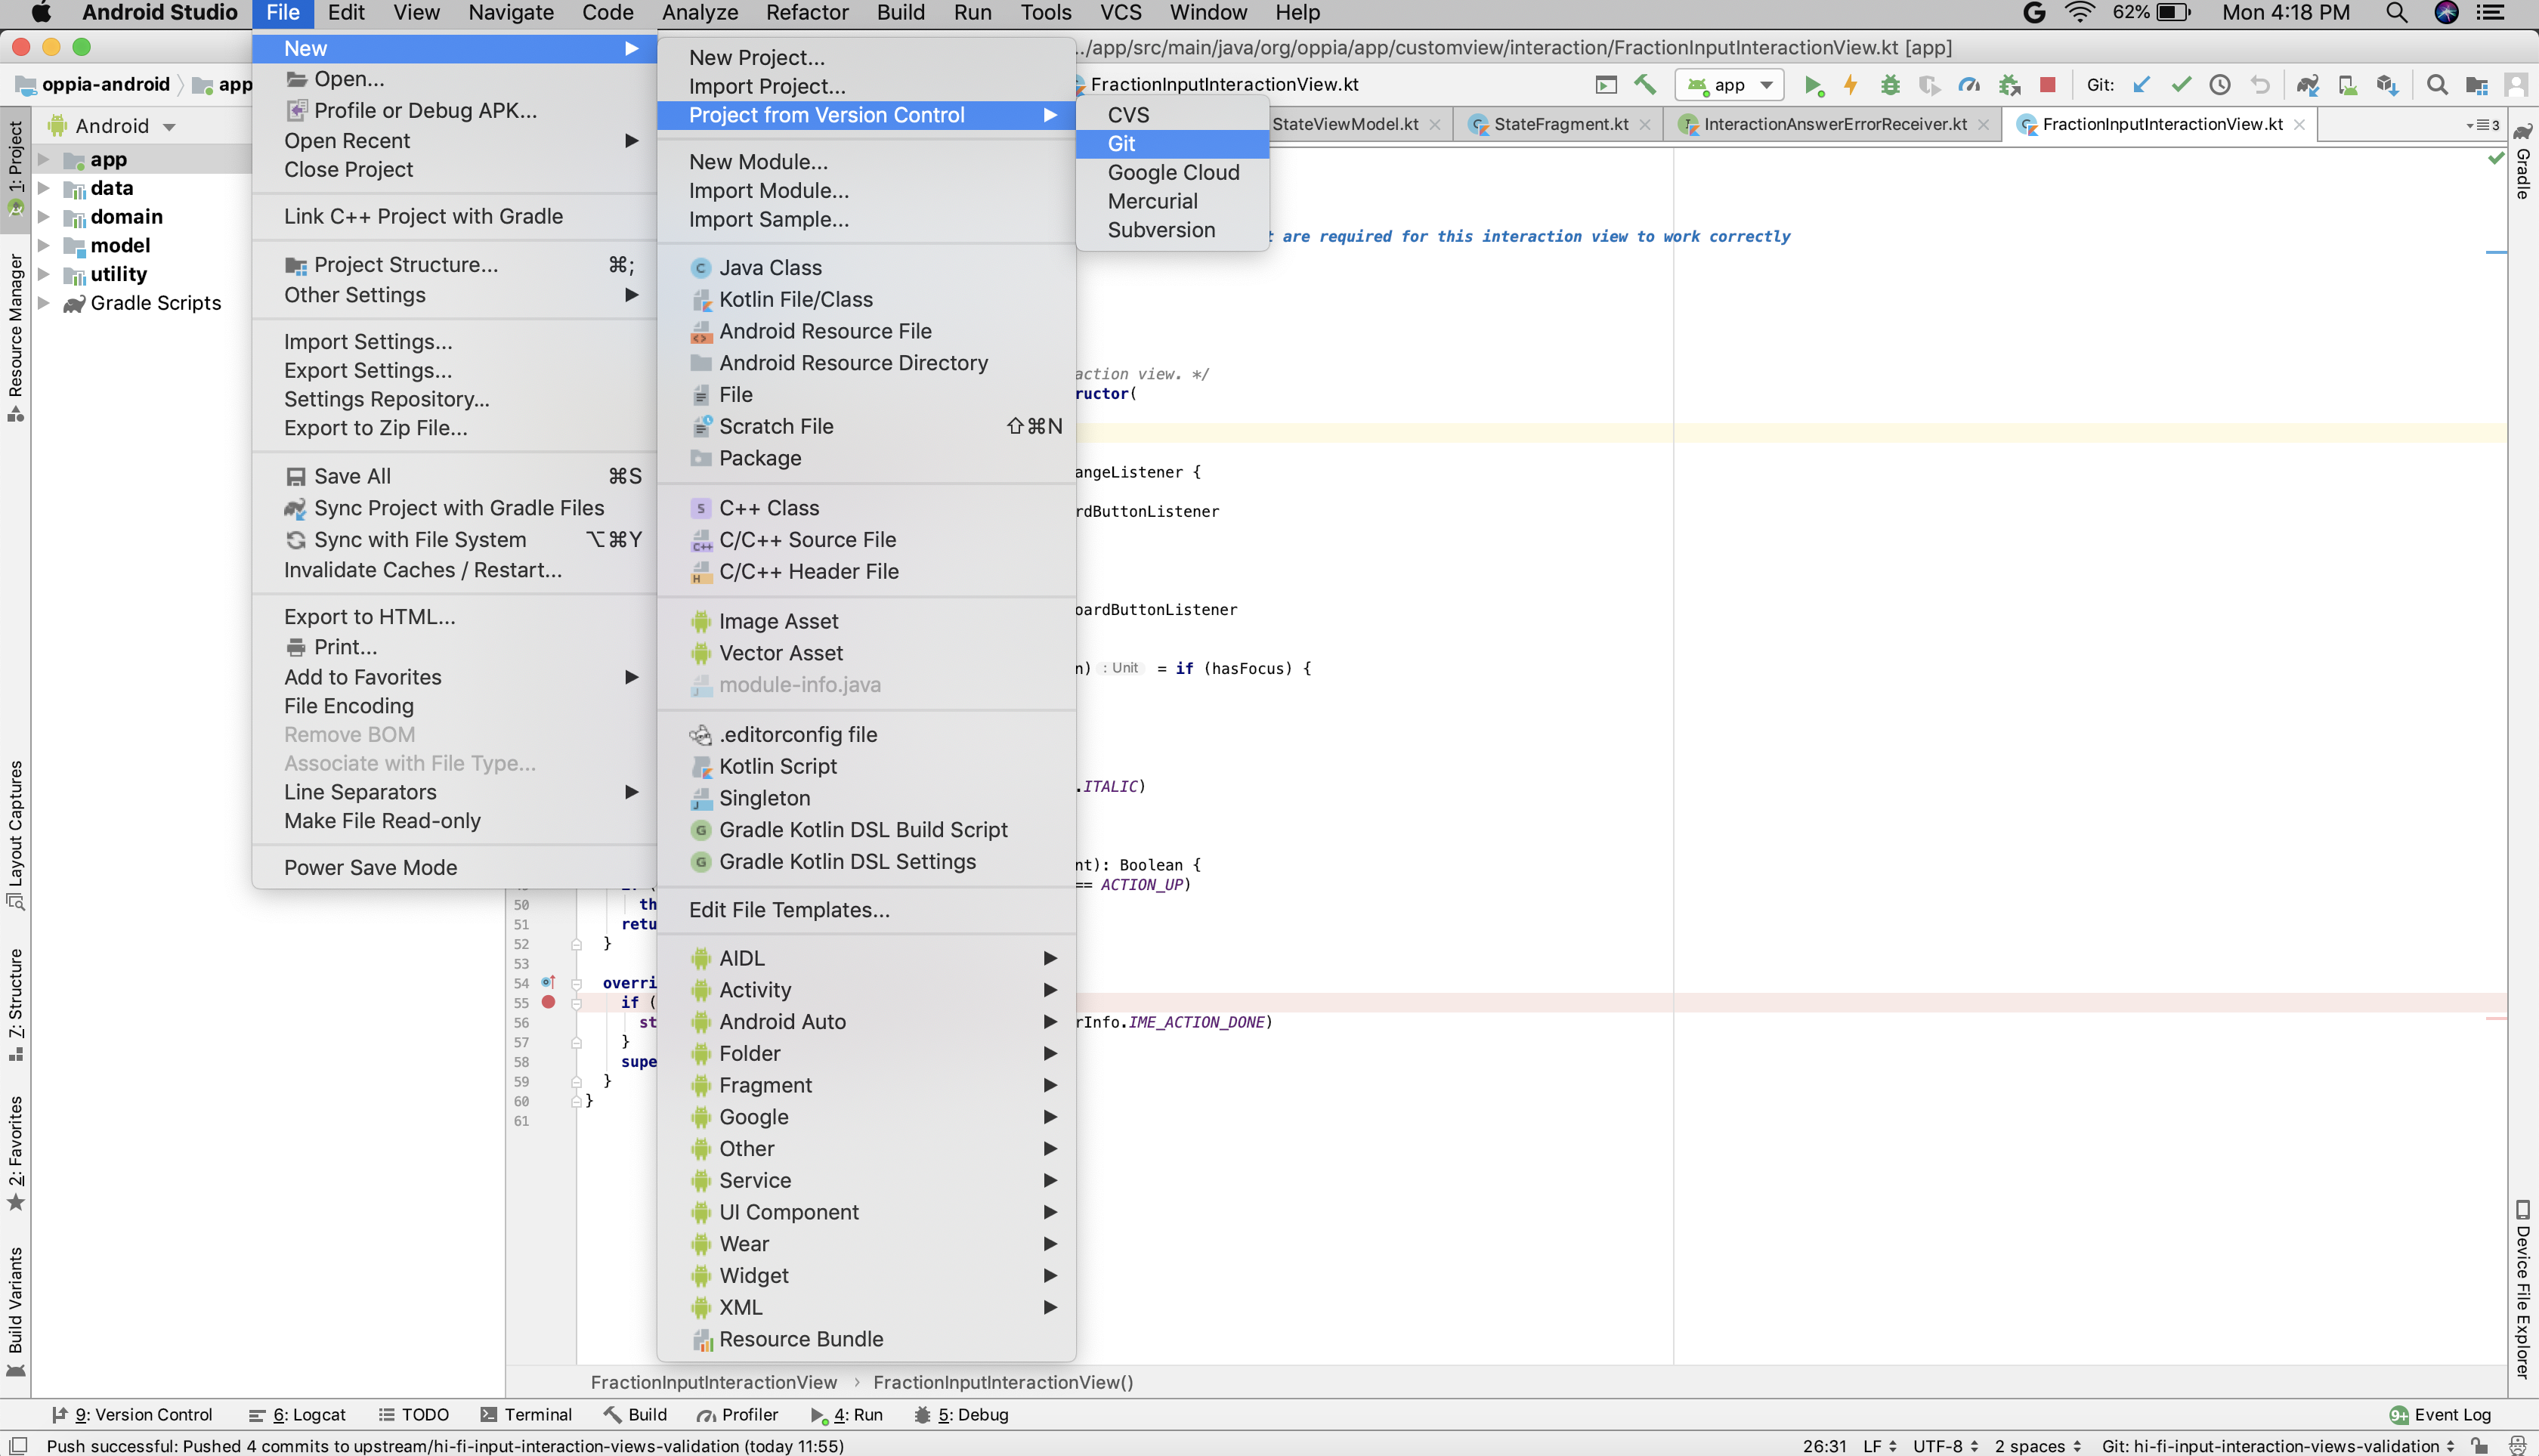
Task: Click the Attach Debugger to process icon
Action: click(2009, 86)
